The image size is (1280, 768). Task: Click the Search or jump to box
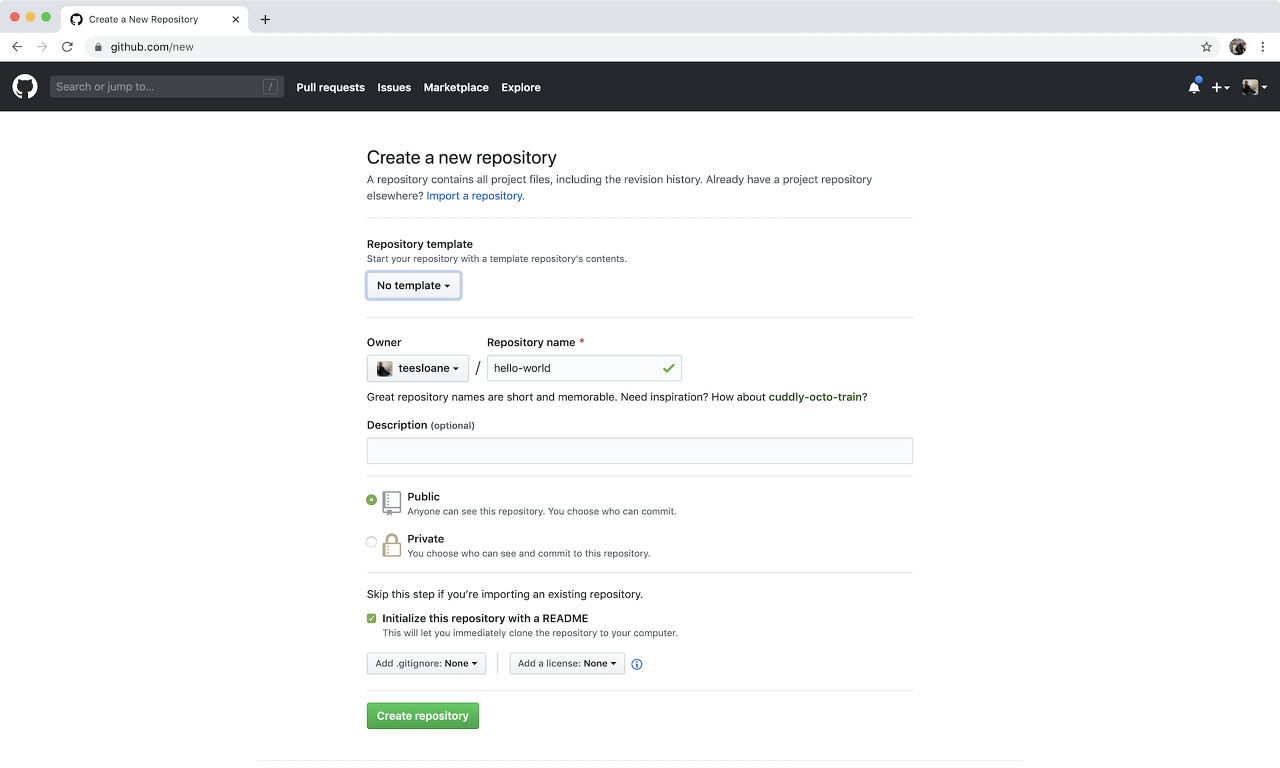pyautogui.click(x=167, y=87)
